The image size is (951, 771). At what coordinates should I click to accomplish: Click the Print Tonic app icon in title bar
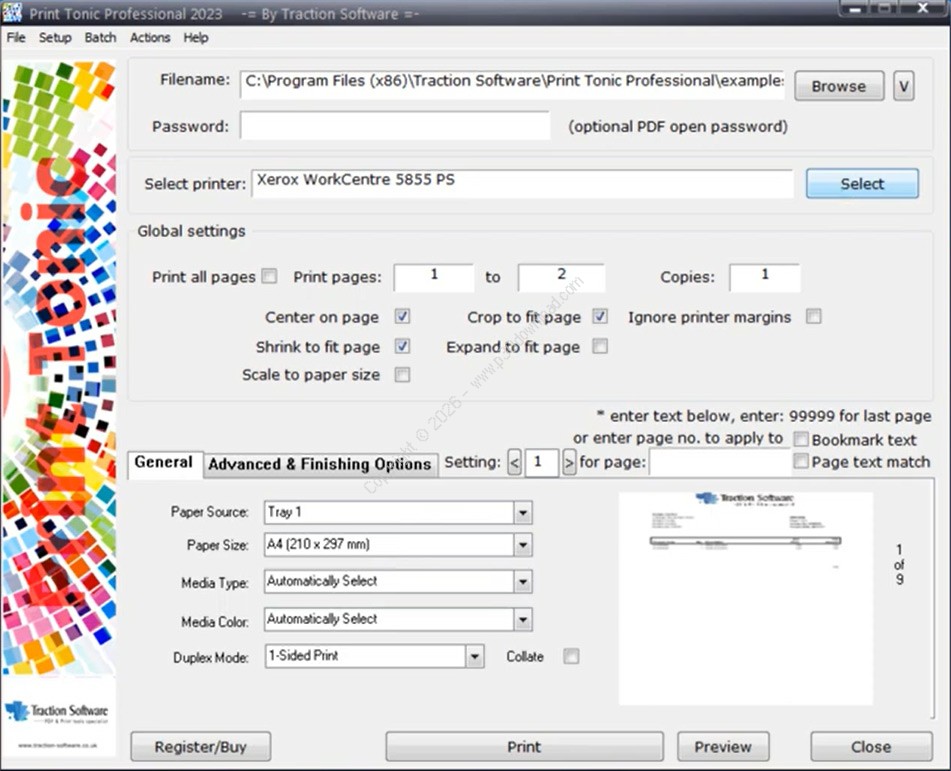tap(12, 12)
